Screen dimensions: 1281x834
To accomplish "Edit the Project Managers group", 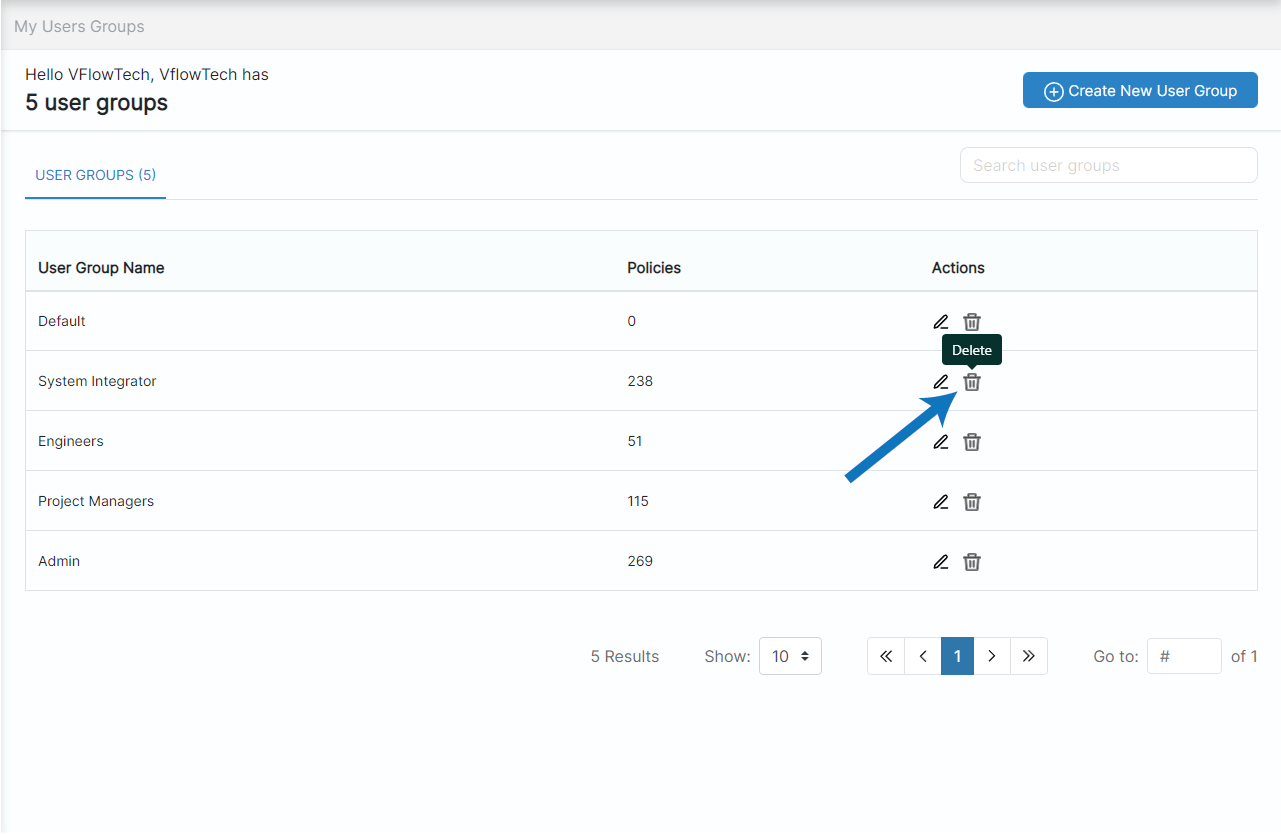I will pyautogui.click(x=940, y=501).
